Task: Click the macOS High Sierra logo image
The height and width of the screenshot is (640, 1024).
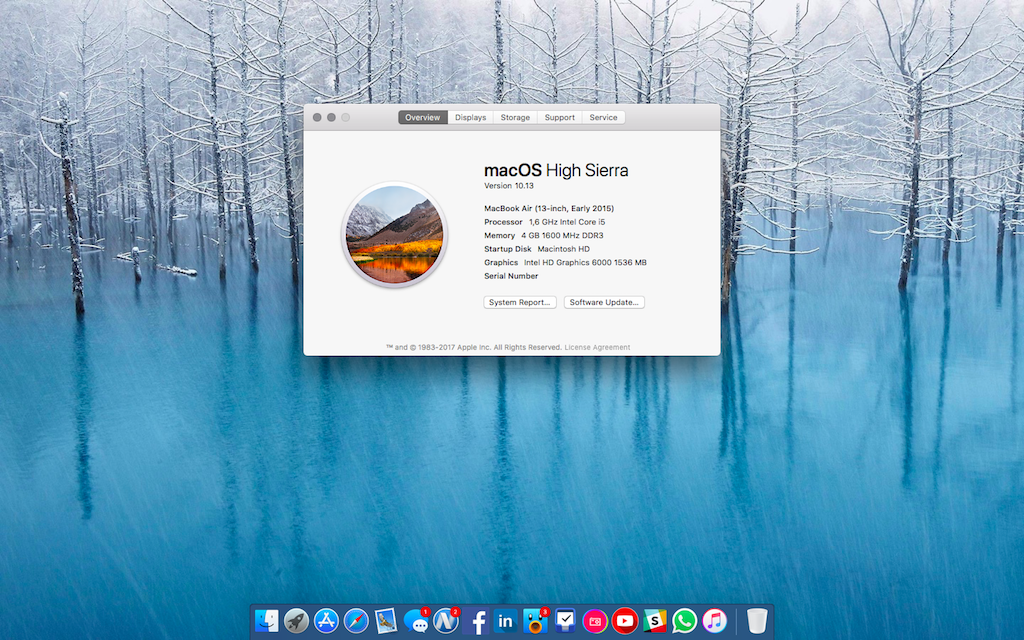Action: click(394, 235)
